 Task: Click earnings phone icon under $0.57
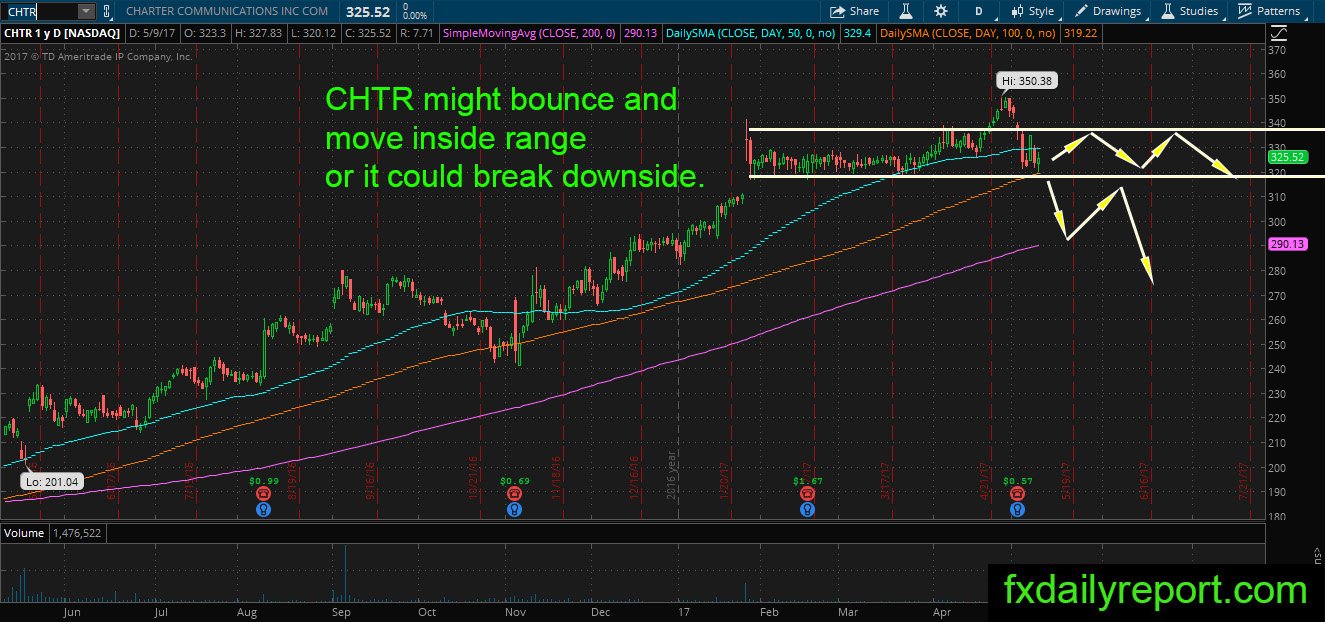click(1017, 494)
